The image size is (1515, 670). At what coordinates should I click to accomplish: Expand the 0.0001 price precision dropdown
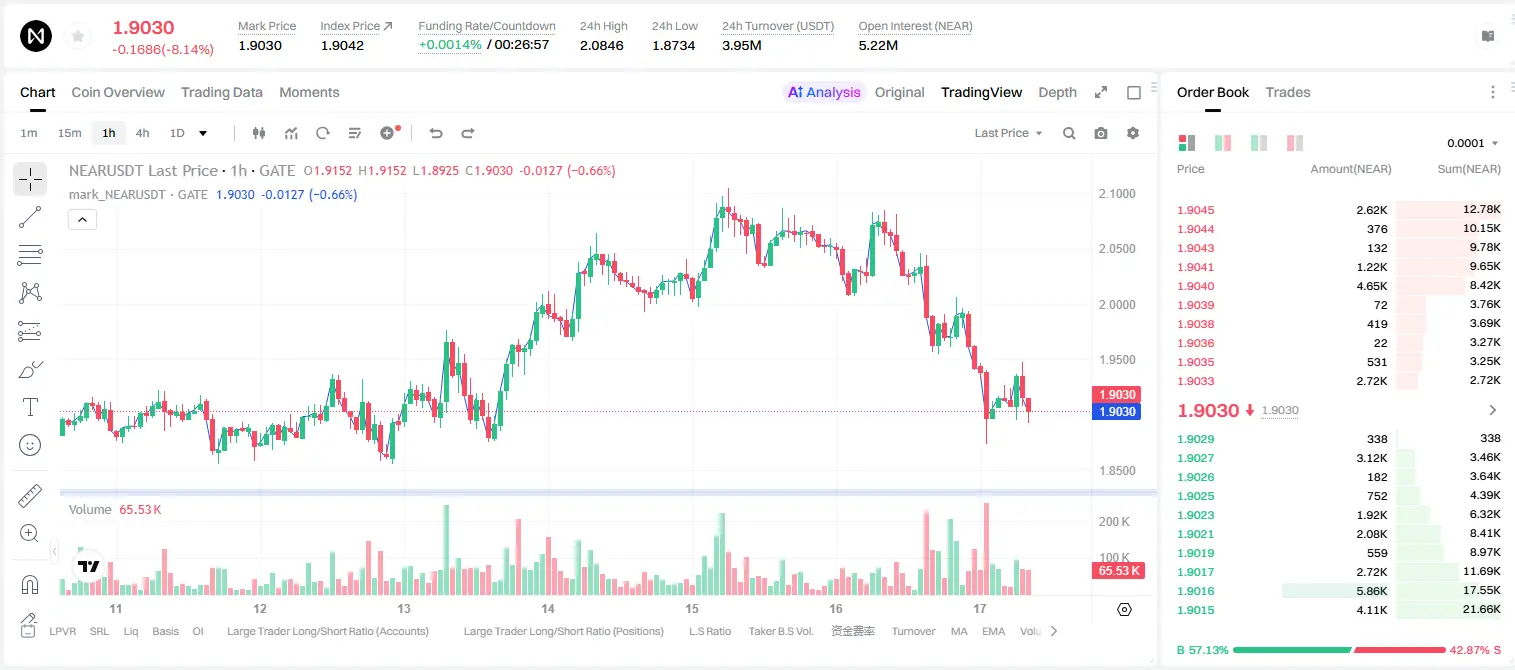click(x=1473, y=143)
